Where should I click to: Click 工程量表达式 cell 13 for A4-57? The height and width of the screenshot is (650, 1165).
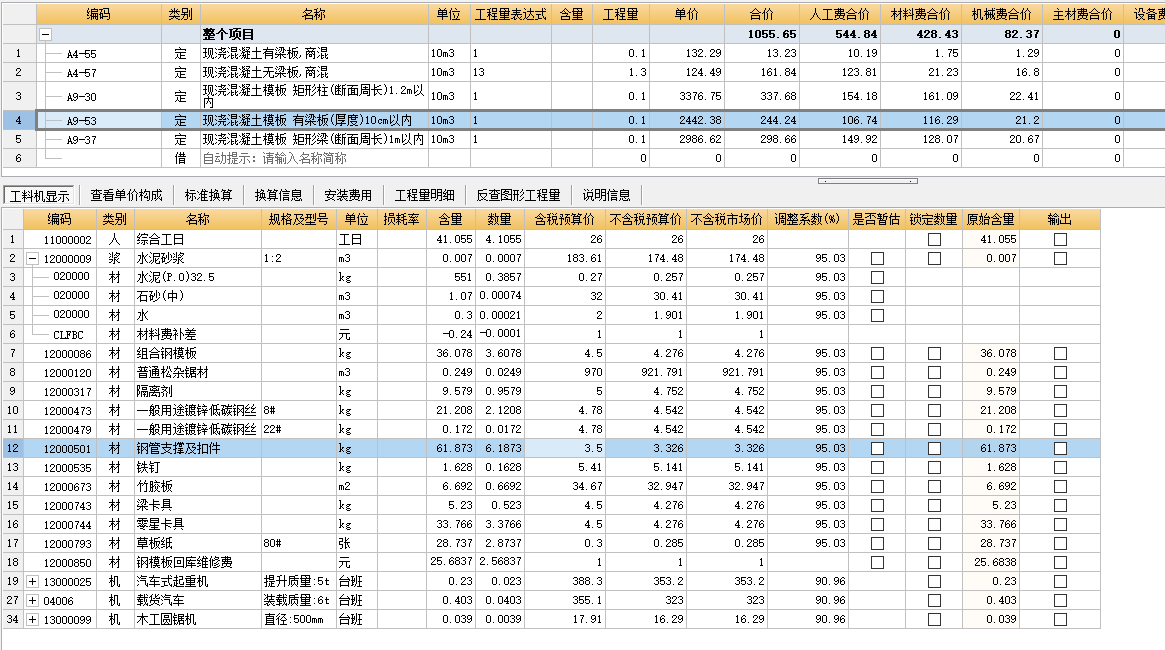(x=510, y=73)
